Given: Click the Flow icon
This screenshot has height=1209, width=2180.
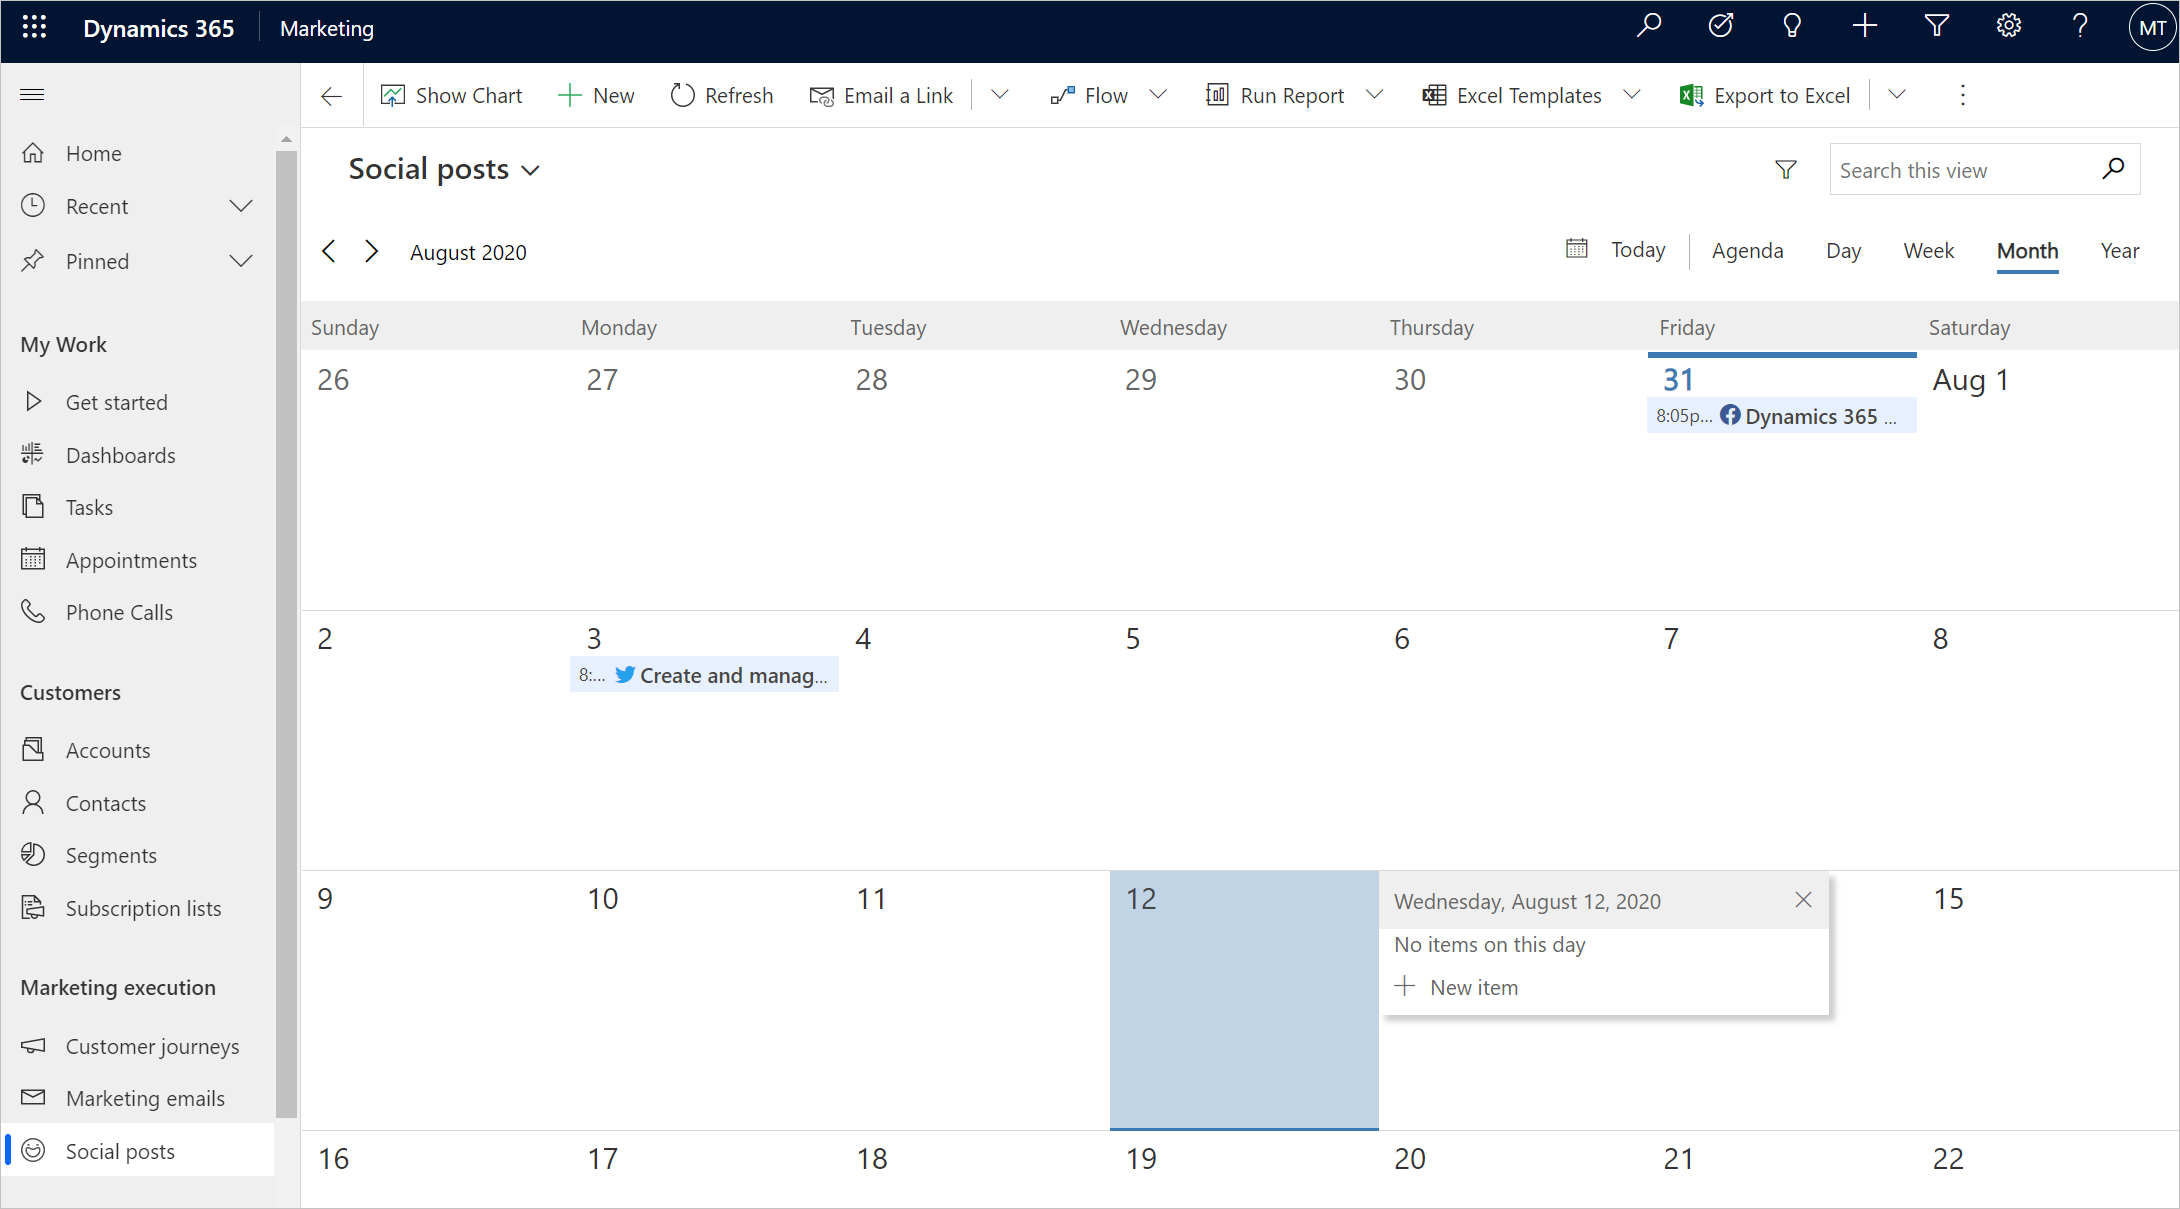Looking at the screenshot, I should pyautogui.click(x=1059, y=94).
